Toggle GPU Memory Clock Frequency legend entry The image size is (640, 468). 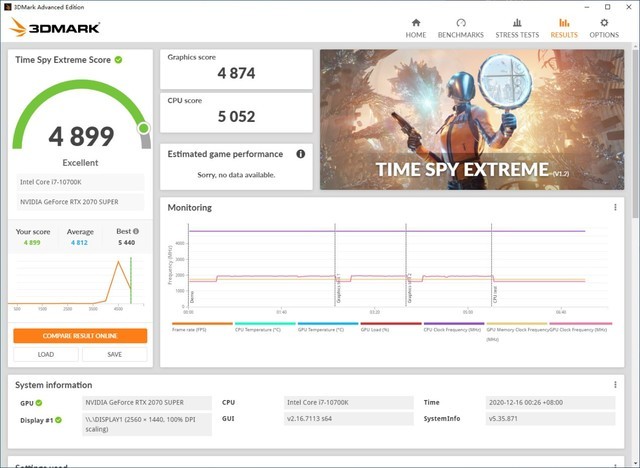[517, 330]
